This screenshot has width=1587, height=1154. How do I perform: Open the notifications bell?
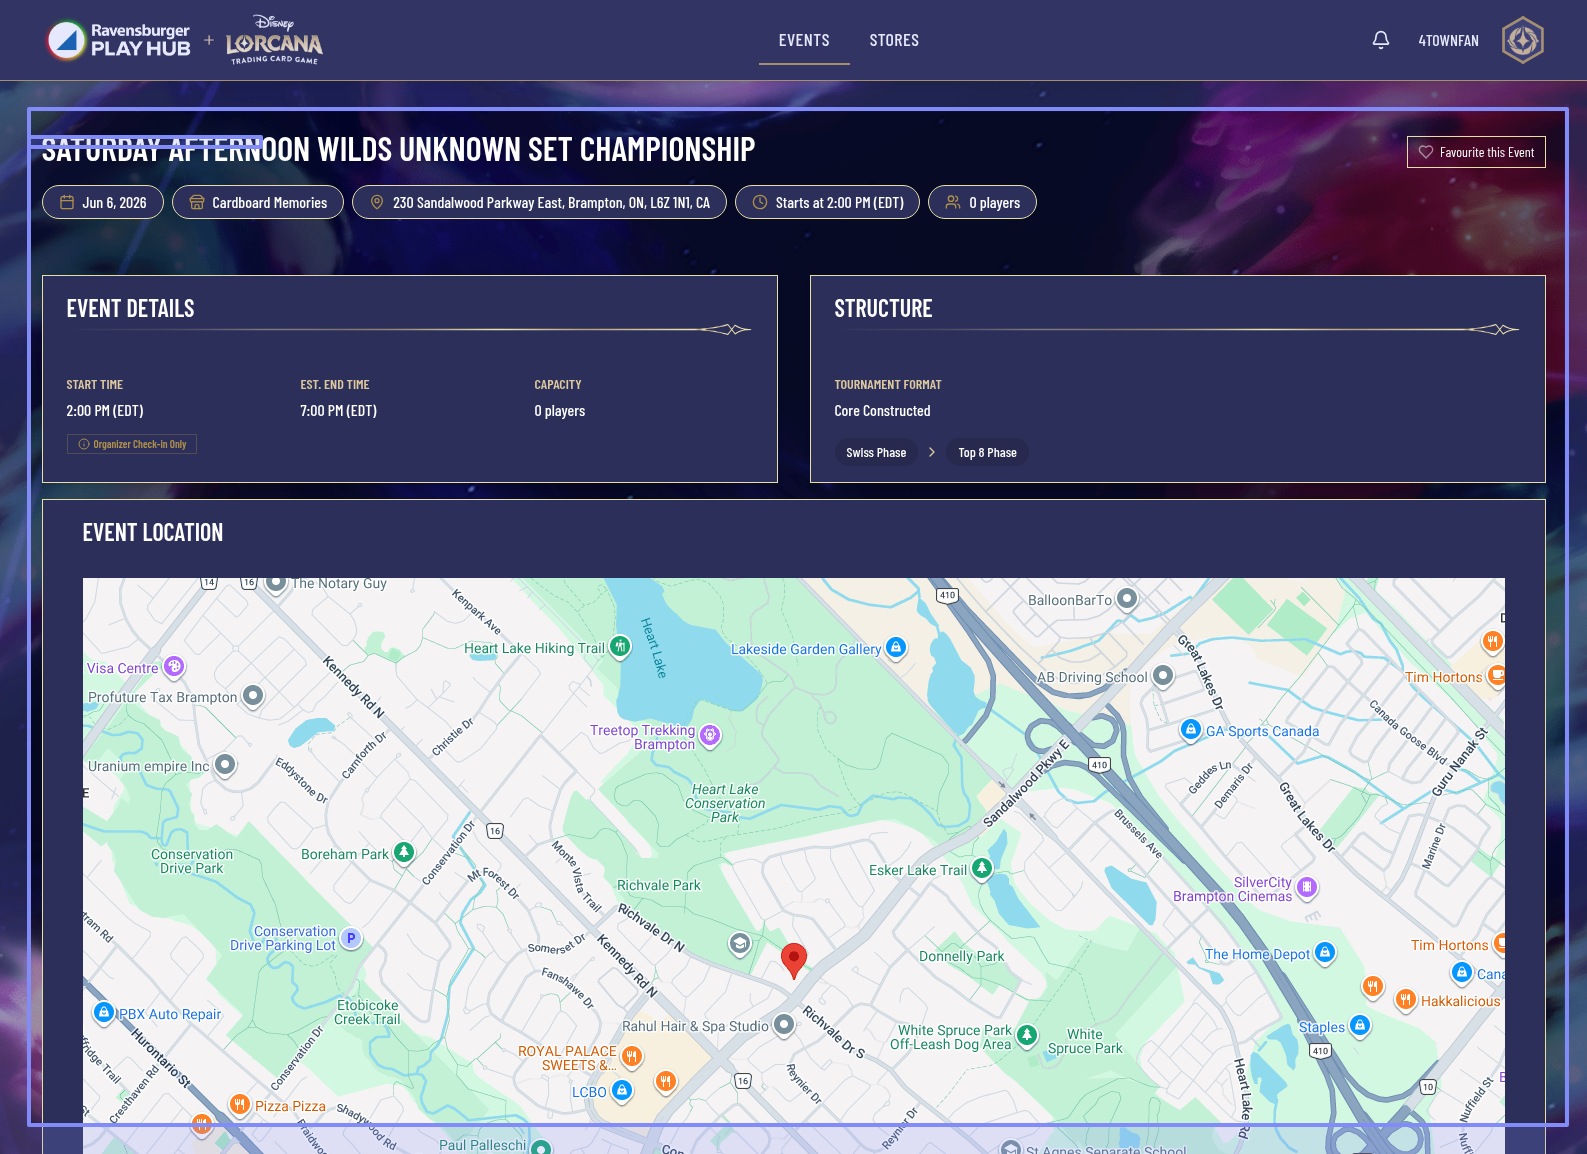pos(1380,40)
